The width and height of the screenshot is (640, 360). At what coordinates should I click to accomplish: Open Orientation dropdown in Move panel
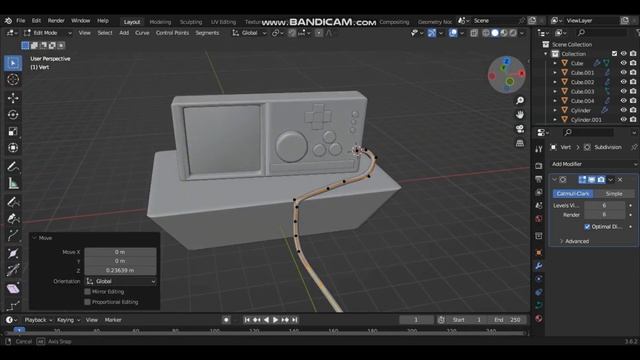pos(120,281)
